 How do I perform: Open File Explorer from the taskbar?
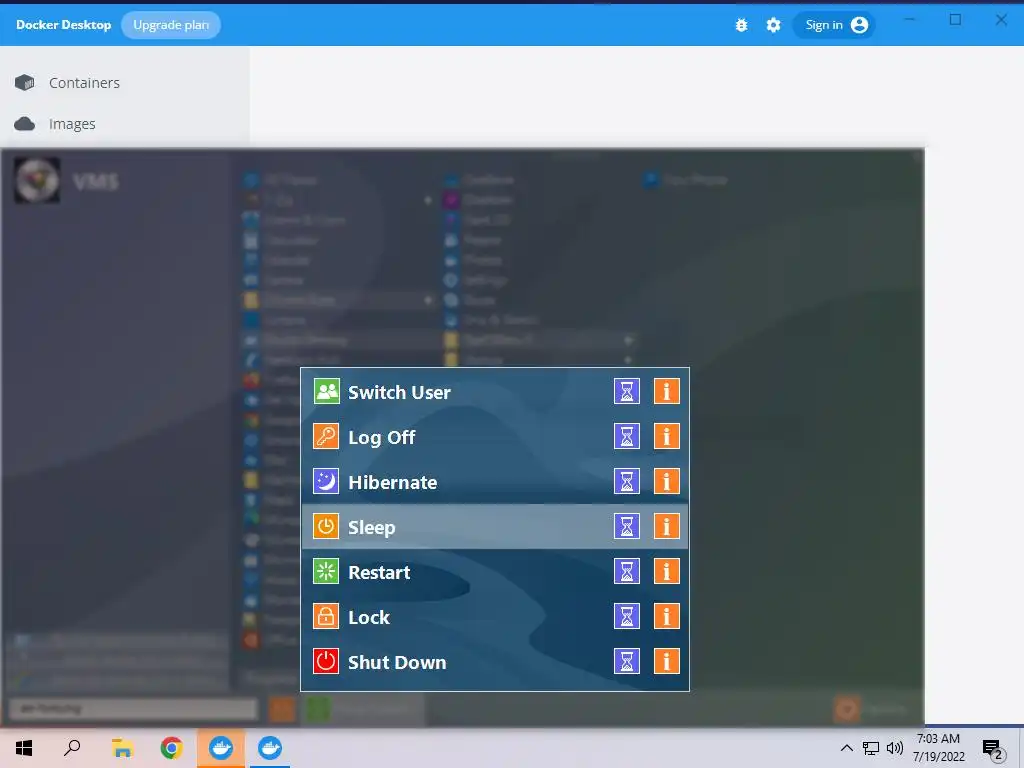[122, 748]
